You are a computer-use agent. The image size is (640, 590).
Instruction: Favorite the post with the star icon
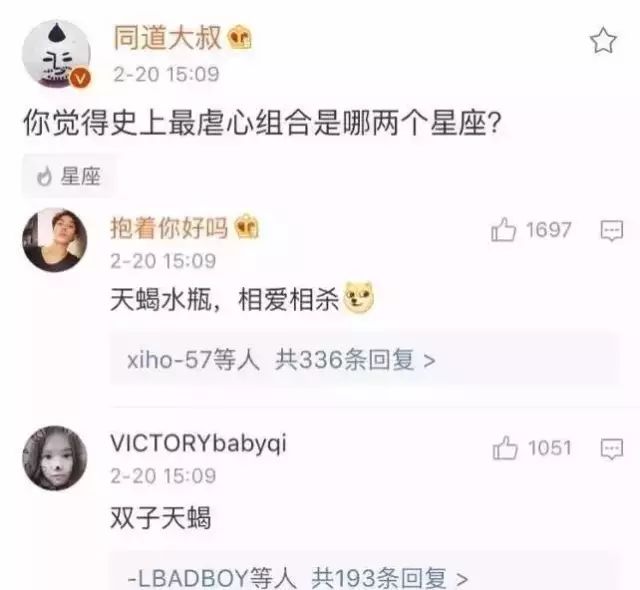(603, 41)
